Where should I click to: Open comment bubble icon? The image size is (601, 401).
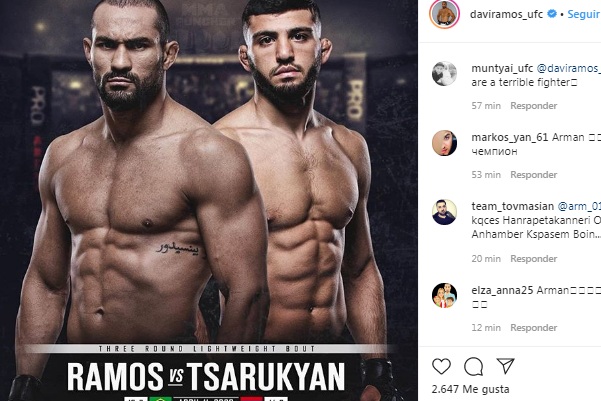pyautogui.click(x=473, y=366)
